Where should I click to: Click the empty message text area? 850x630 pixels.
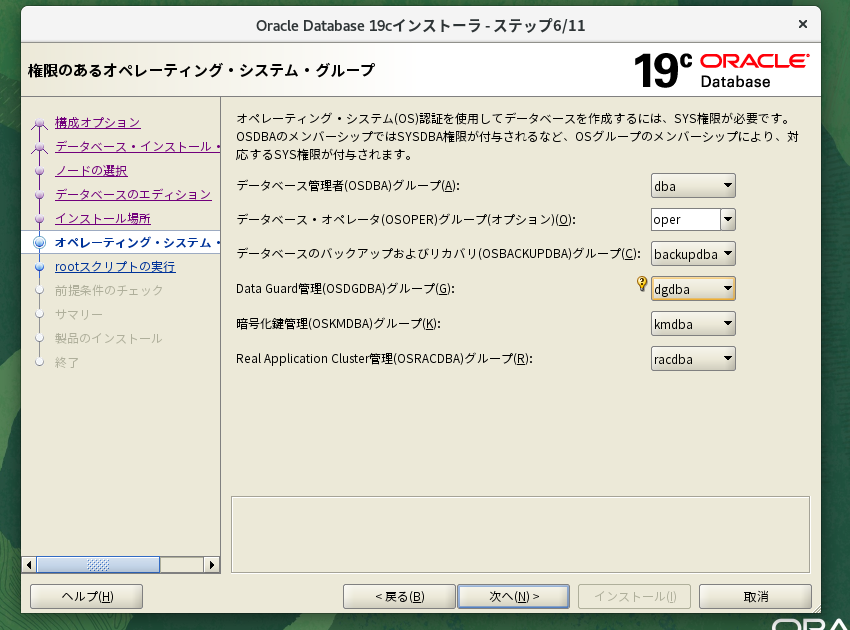tap(520, 535)
